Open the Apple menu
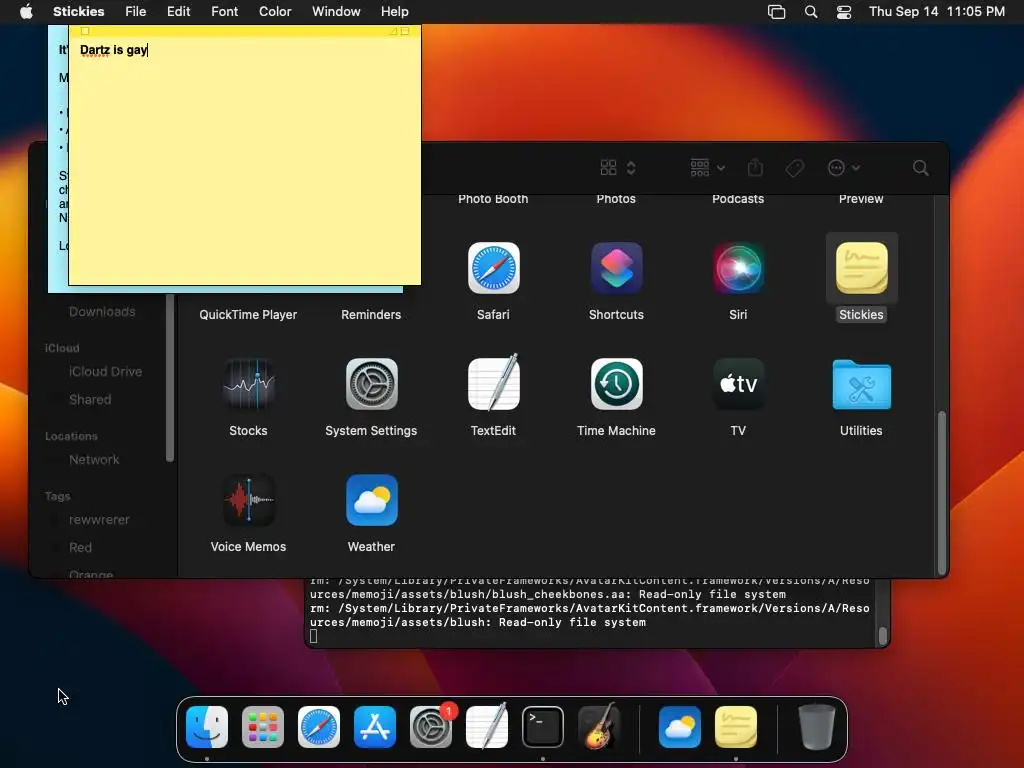The height and width of the screenshot is (768, 1024). click(x=26, y=12)
